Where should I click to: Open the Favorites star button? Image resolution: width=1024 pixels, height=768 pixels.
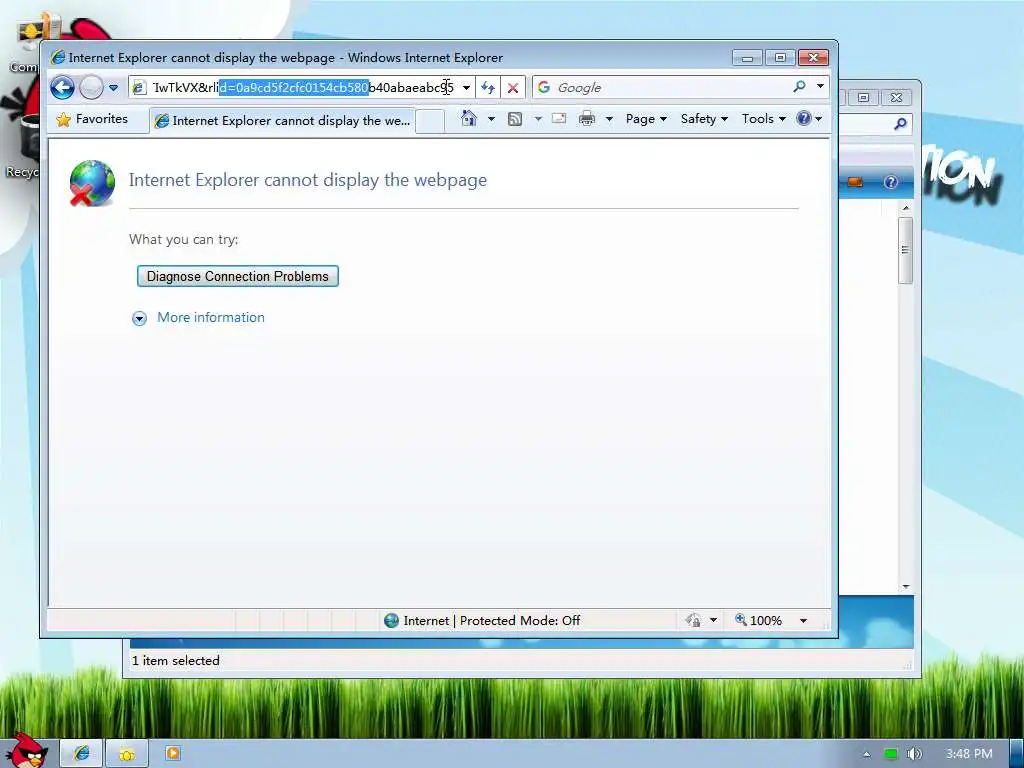click(92, 119)
